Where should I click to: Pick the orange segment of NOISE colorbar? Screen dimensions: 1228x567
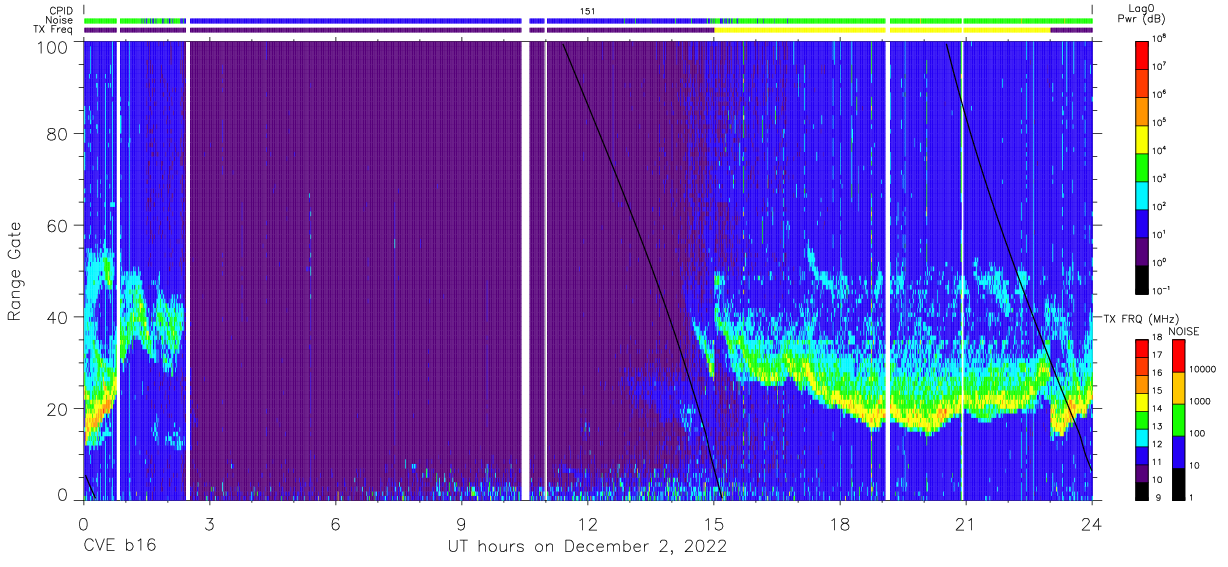point(1177,387)
